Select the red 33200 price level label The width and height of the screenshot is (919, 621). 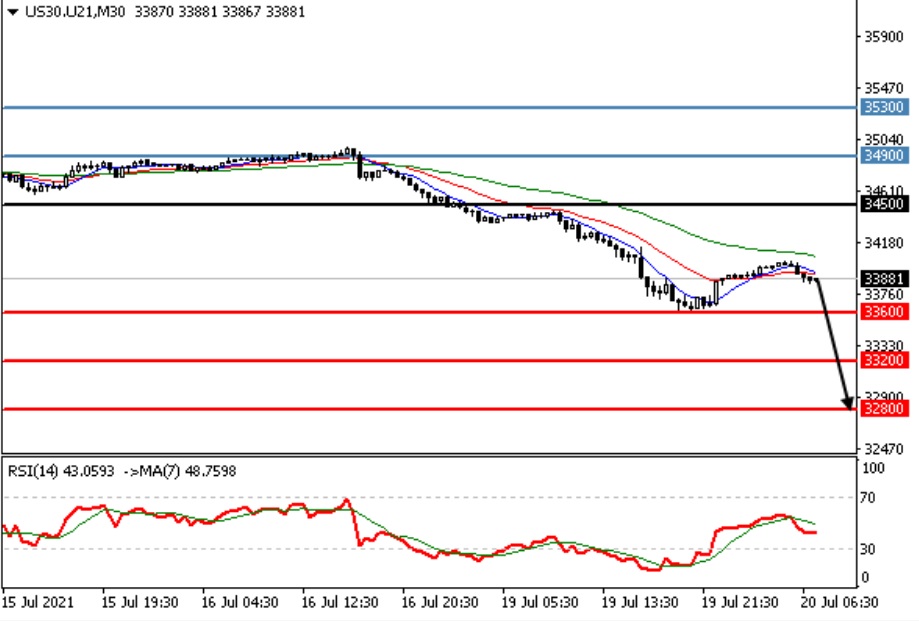884,360
